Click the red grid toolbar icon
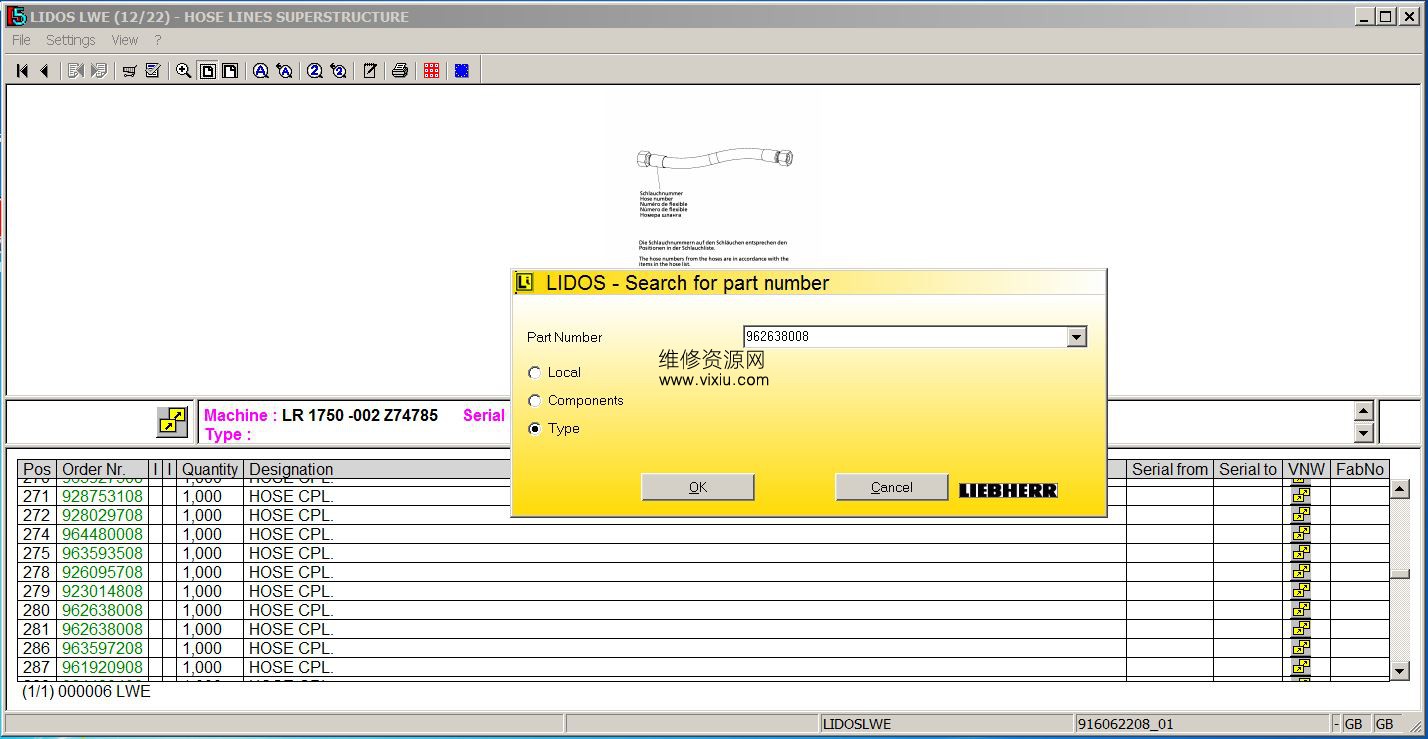 point(431,71)
